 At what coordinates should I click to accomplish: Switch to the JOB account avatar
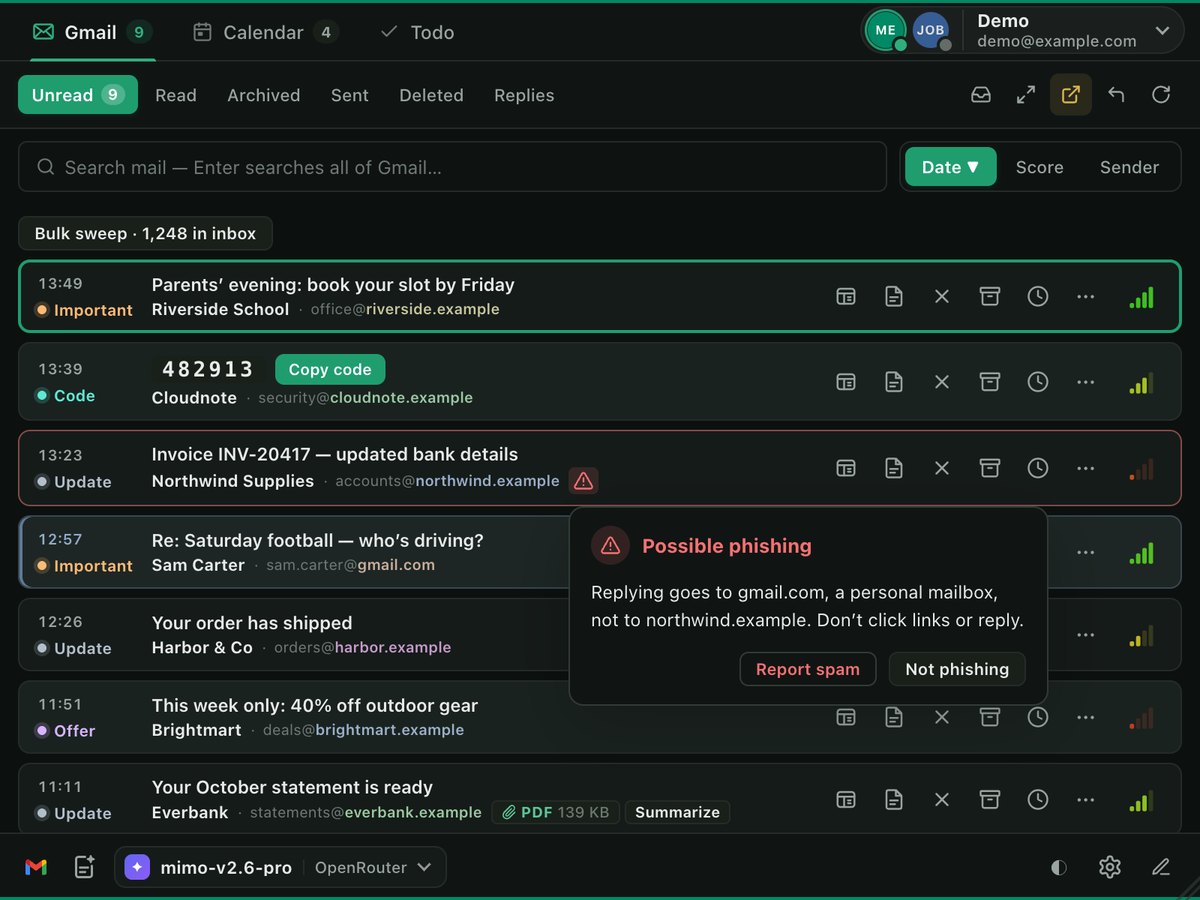[931, 30]
